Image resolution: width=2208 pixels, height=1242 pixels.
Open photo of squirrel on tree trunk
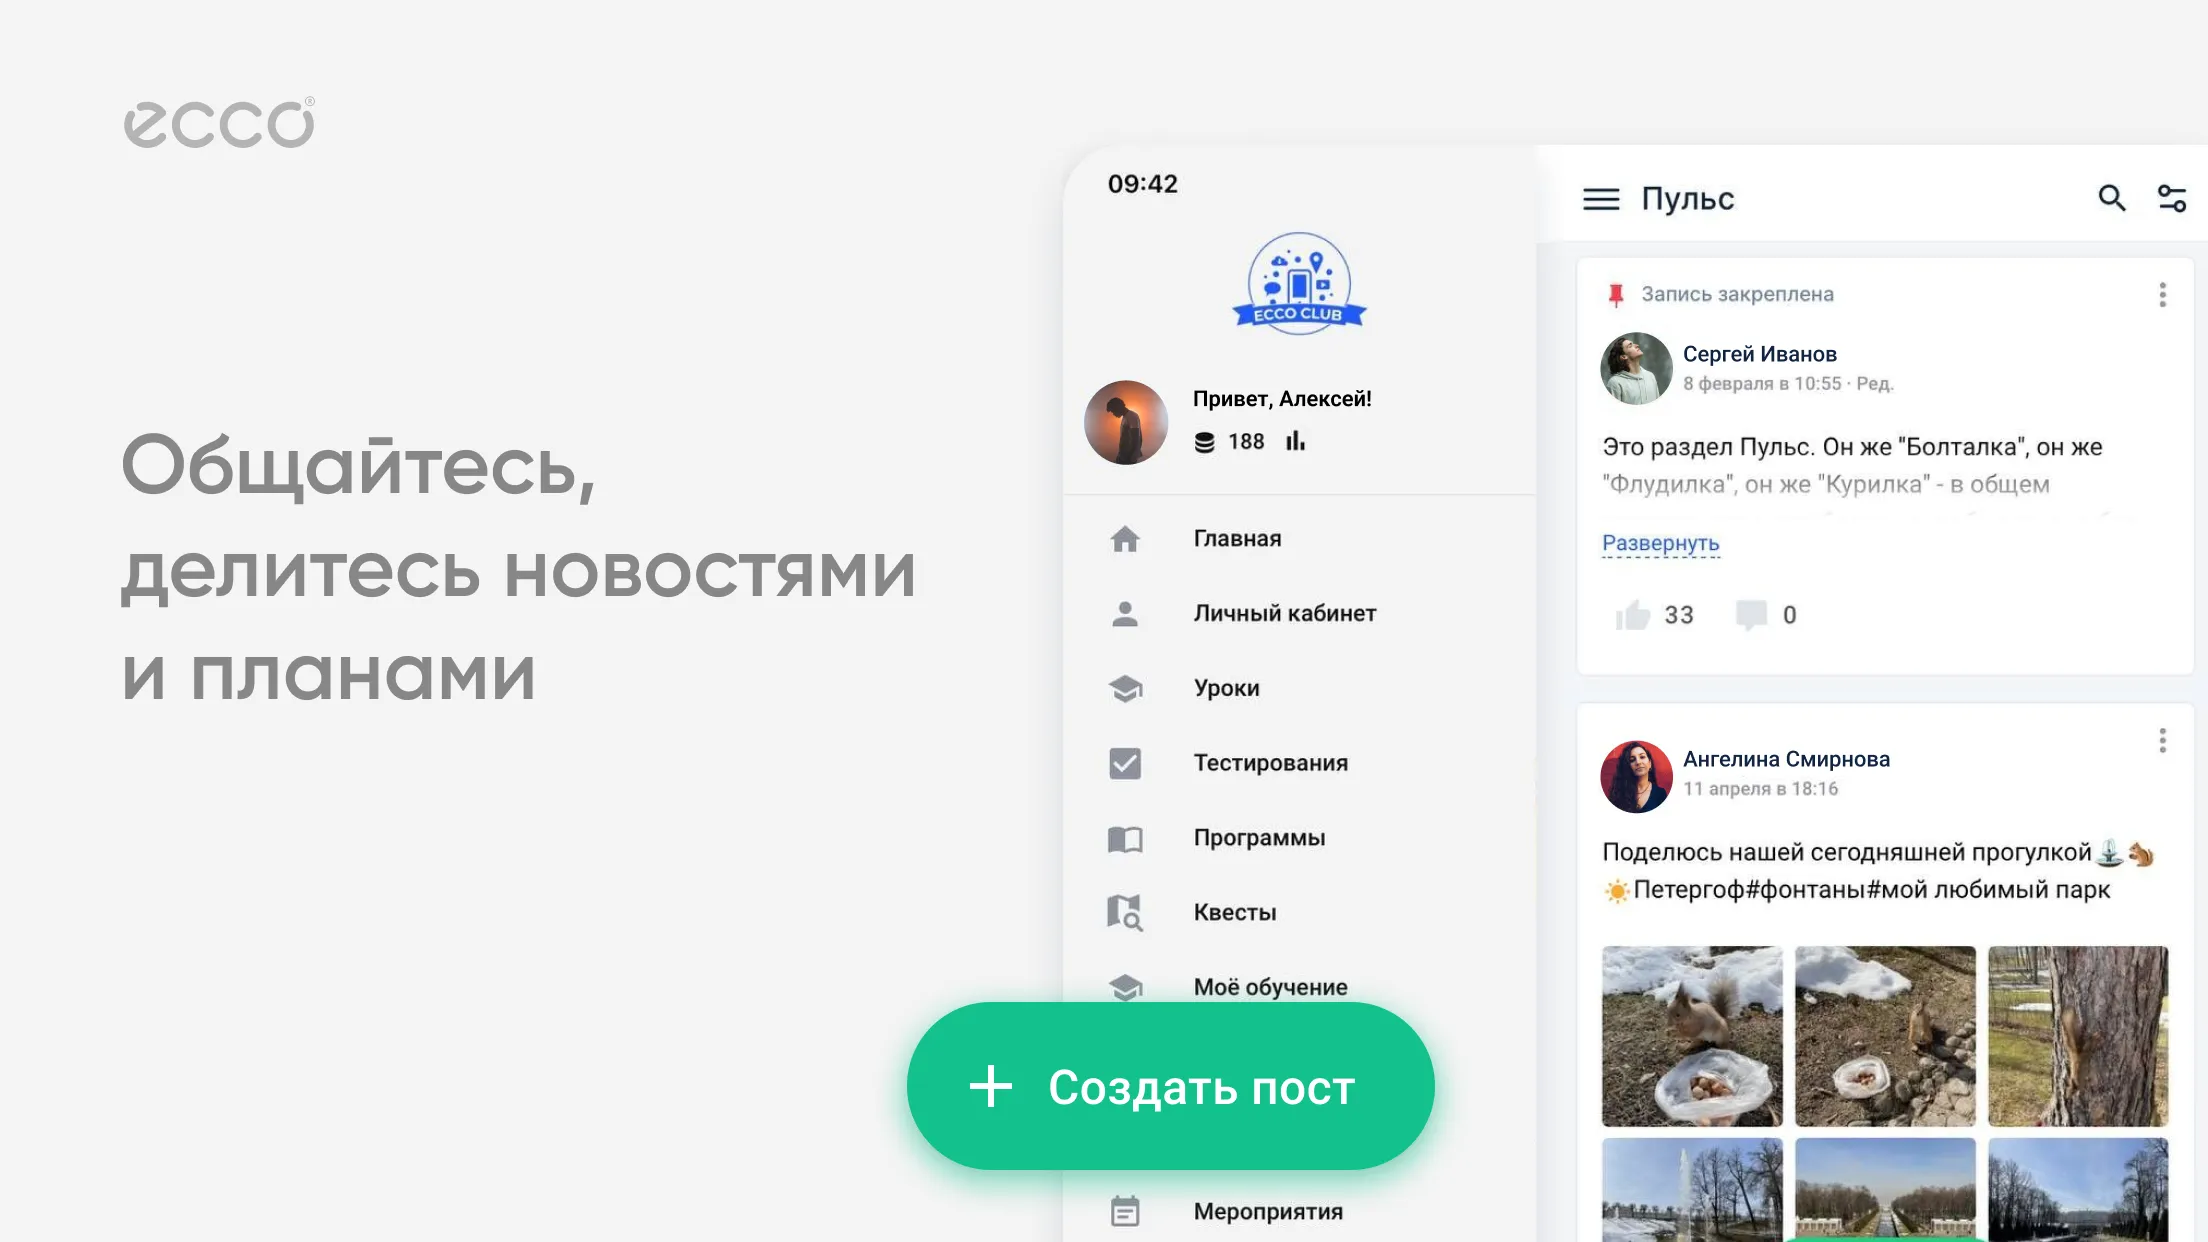click(x=2078, y=1036)
